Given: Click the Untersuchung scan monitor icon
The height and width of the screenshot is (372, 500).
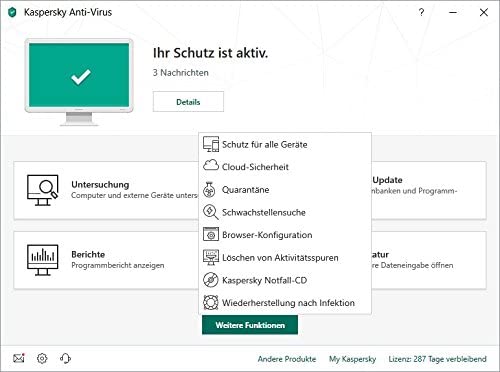Looking at the screenshot, I should (42, 190).
